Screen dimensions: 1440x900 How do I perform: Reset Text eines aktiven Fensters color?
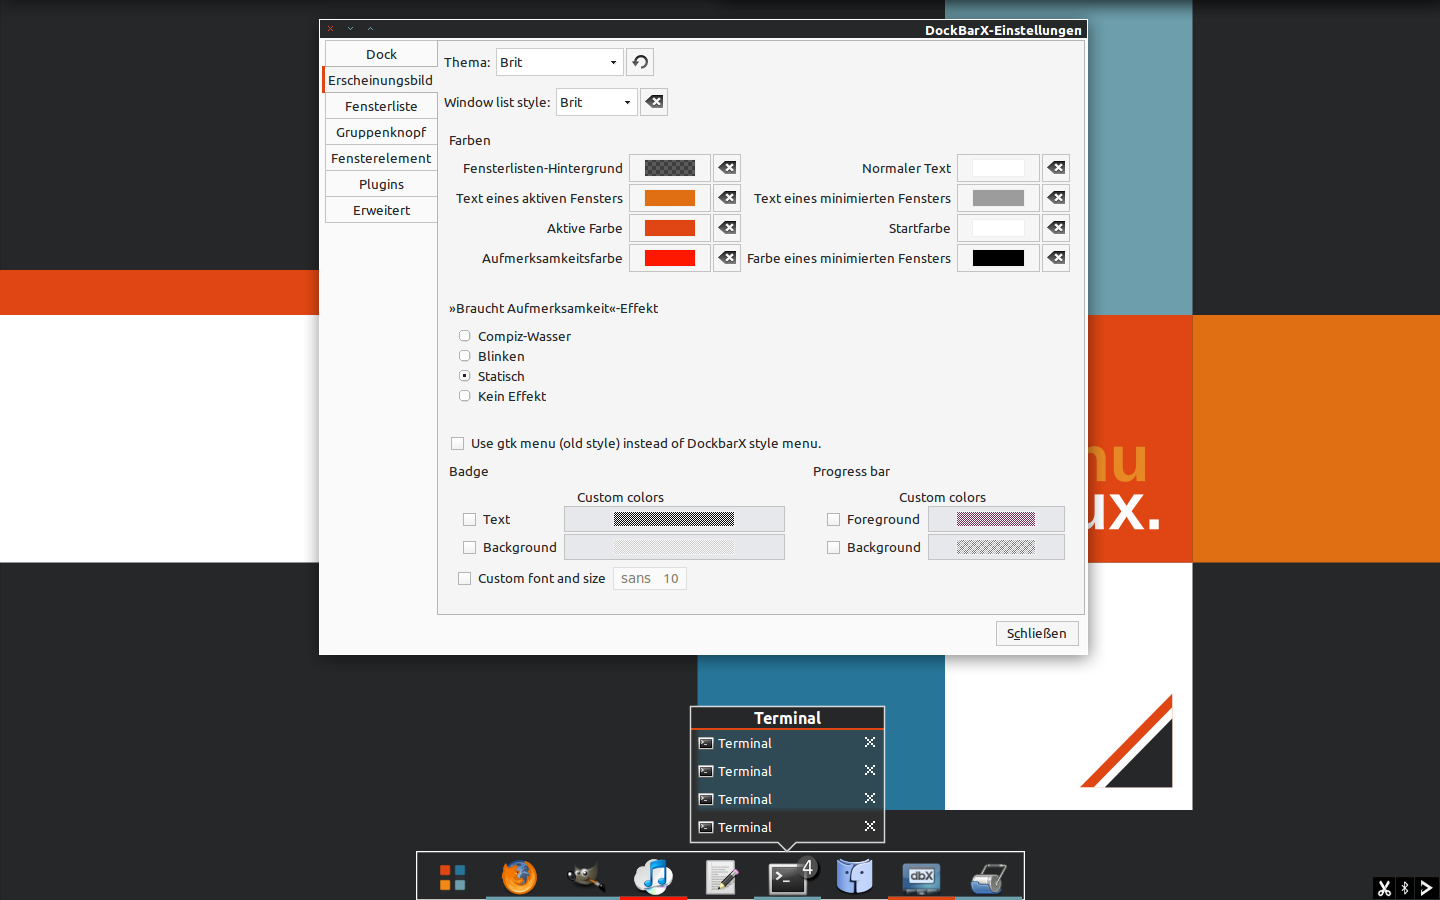click(x=727, y=198)
